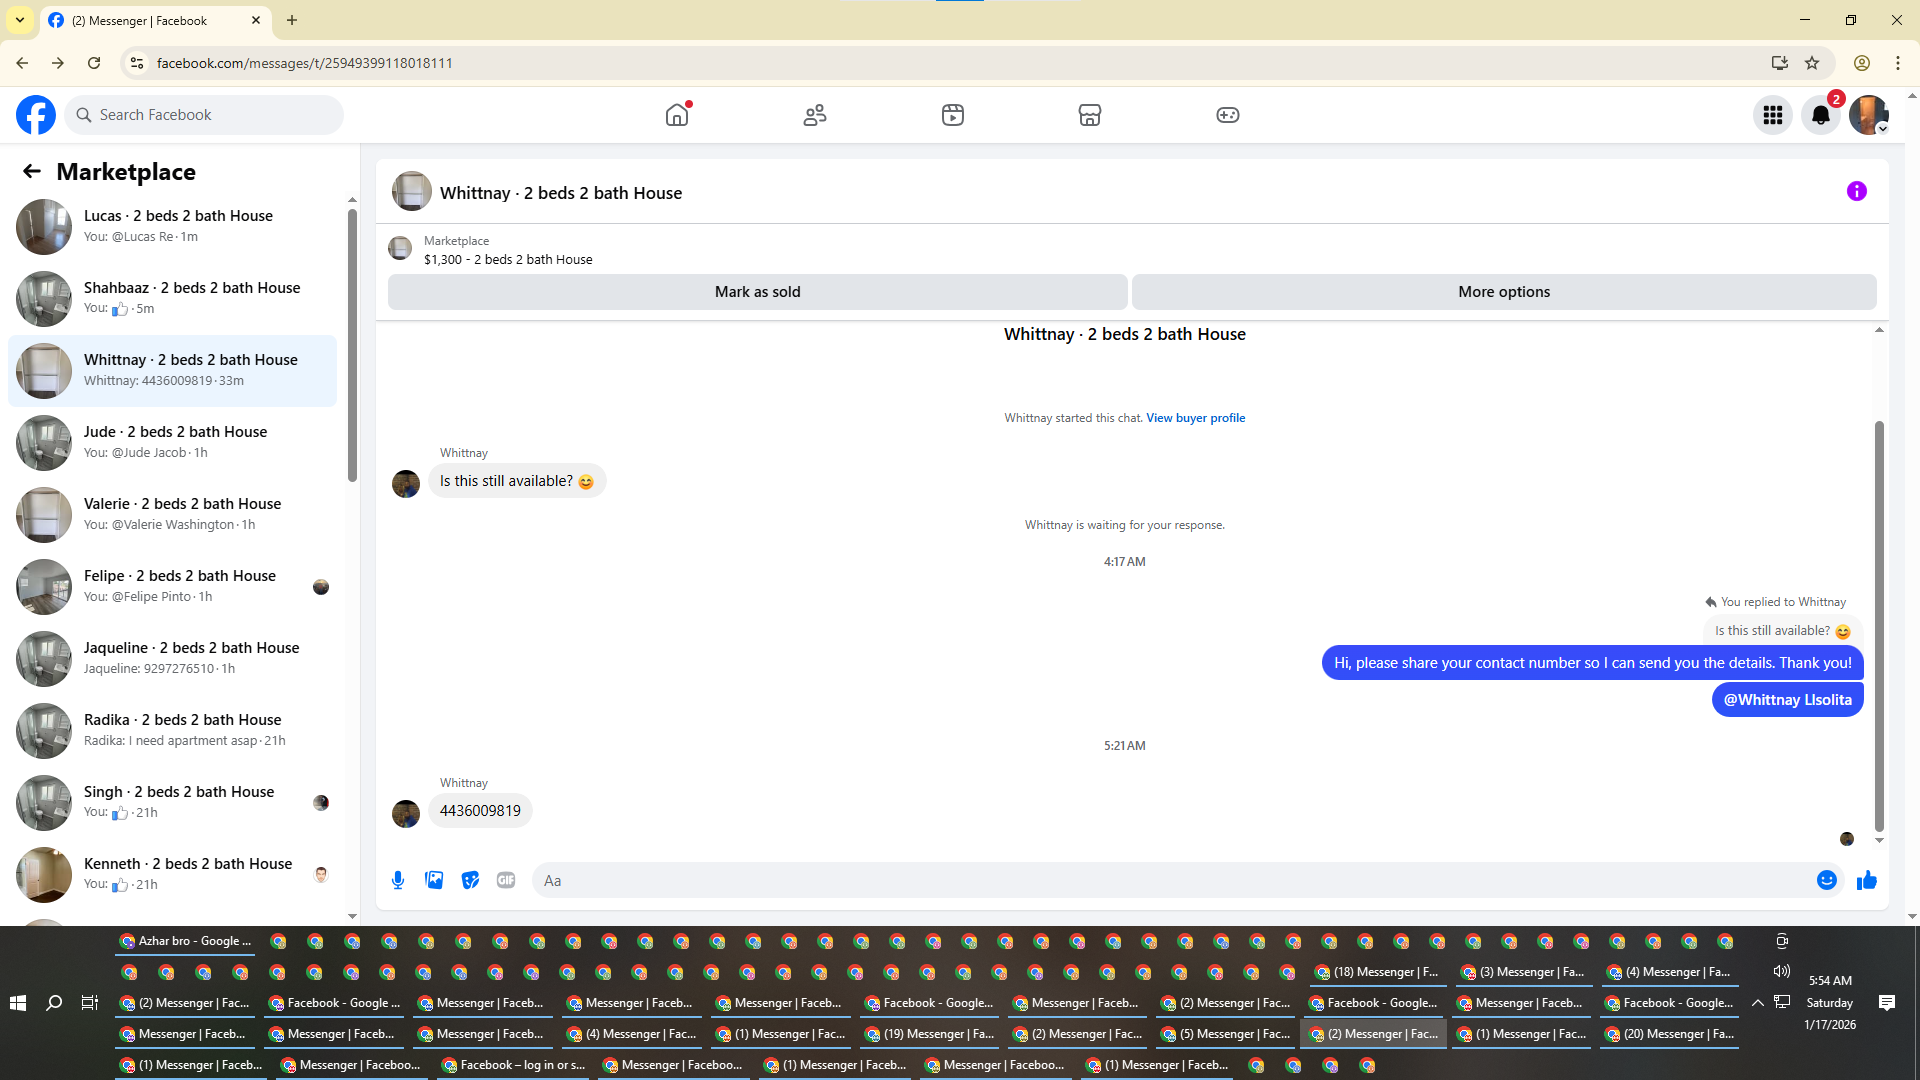Send a thumbs-up like
The height and width of the screenshot is (1080, 1920).
pyautogui.click(x=1866, y=880)
